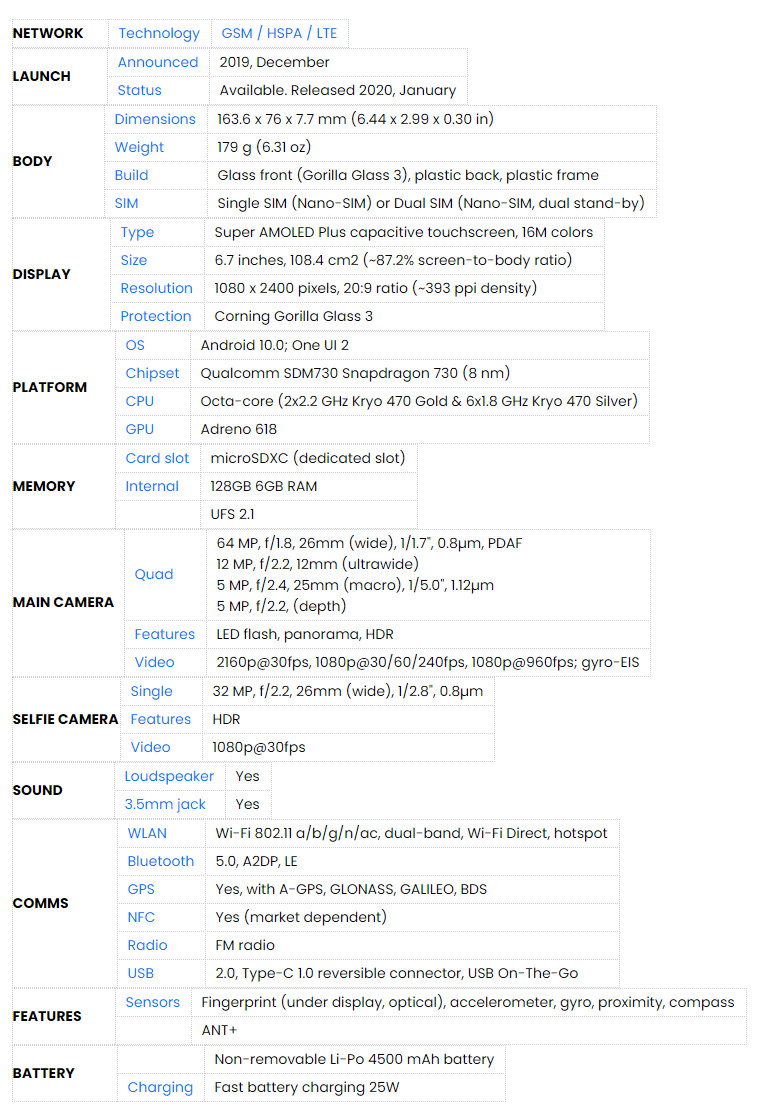
Task: Click the GPU spec link
Action: (140, 429)
